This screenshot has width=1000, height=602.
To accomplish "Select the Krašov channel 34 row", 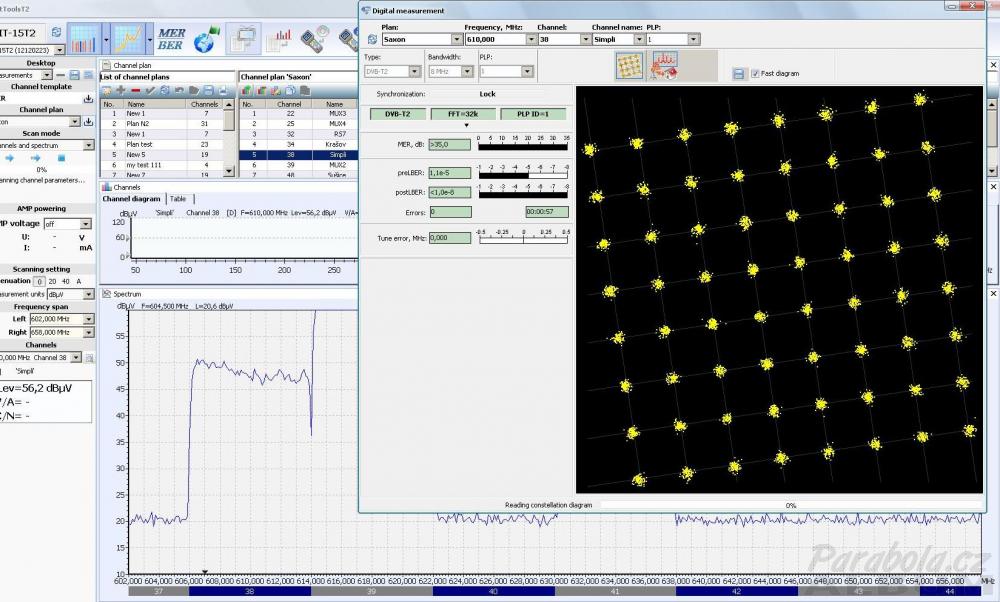I will pos(298,145).
